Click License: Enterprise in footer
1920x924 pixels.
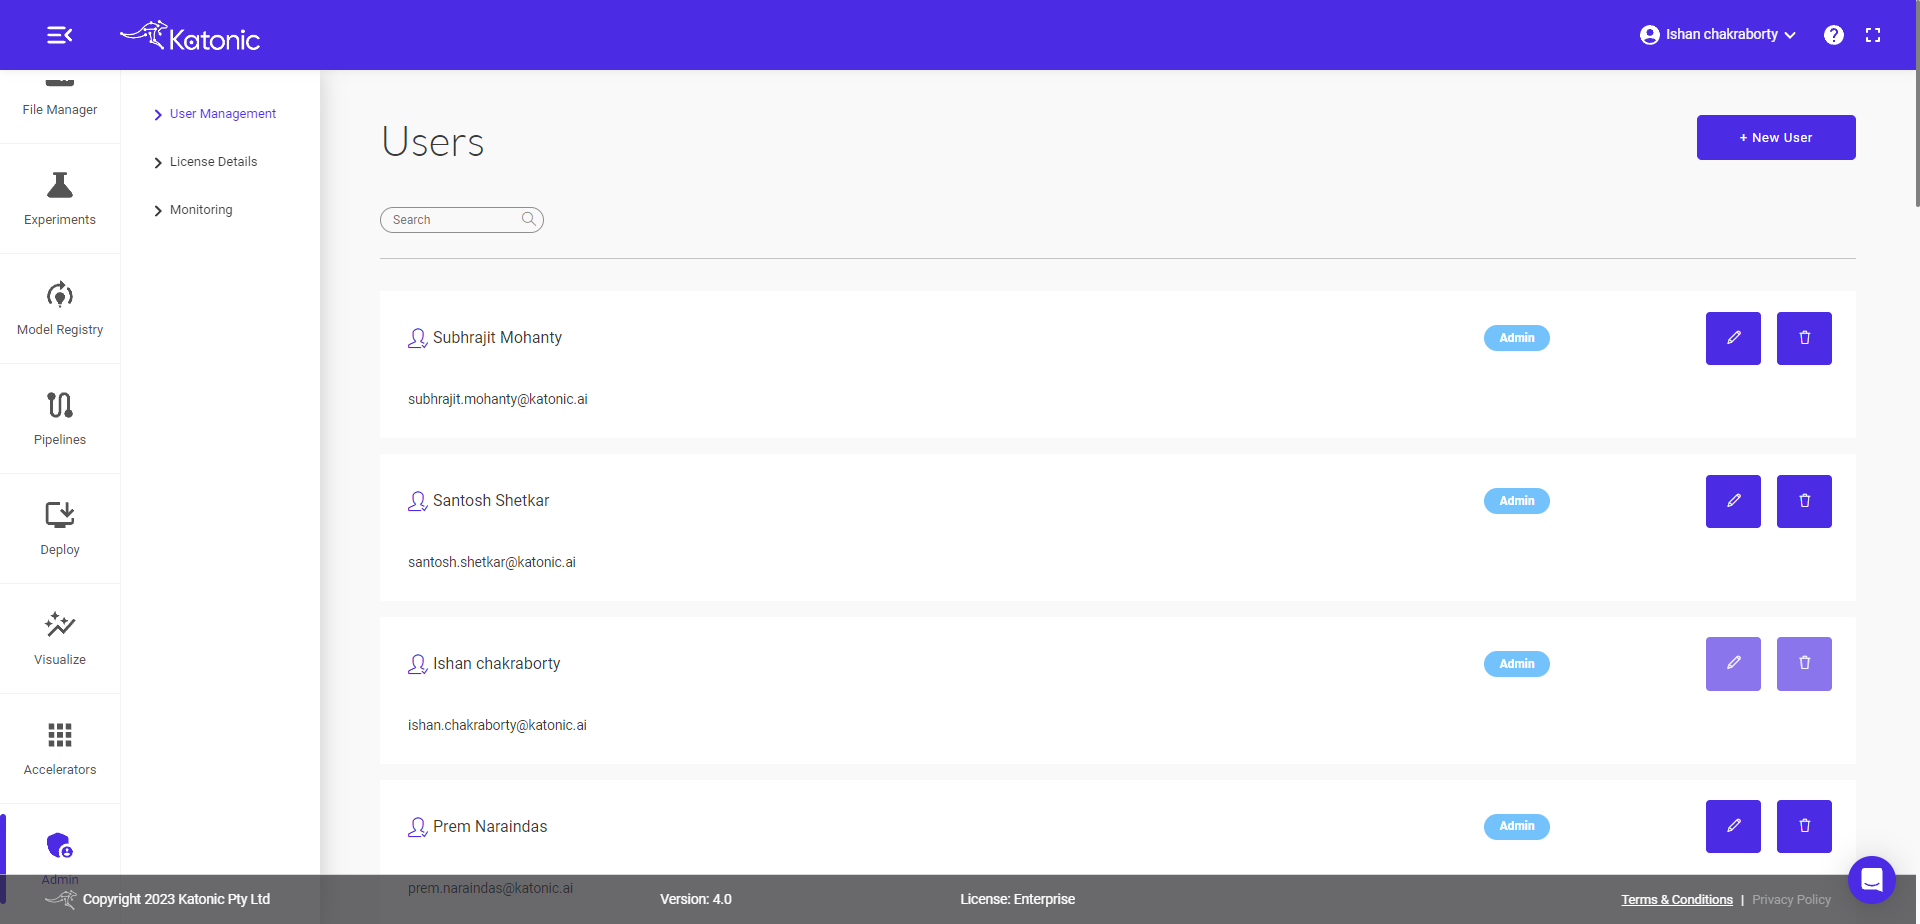1017,899
